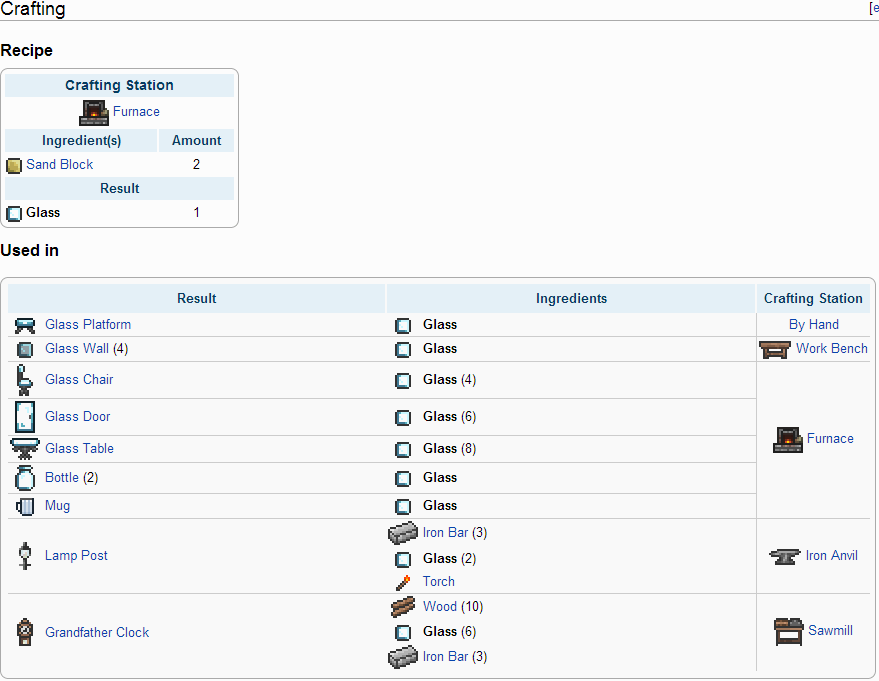Click the Glass icon in the Bottle row

pyautogui.click(x=403, y=479)
